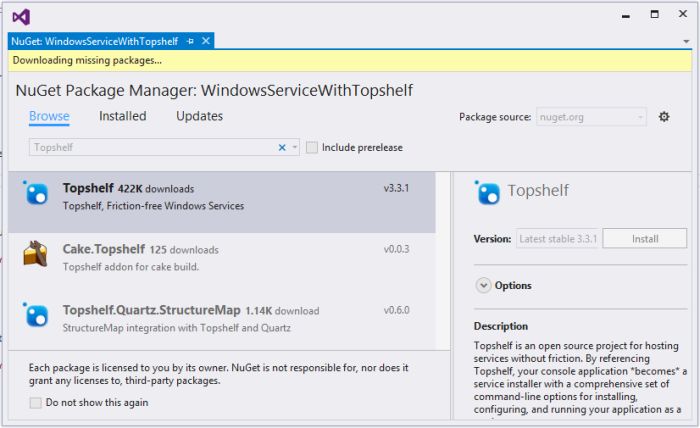Click Downloading missing packages notification bar
This screenshot has height=428, width=700.
pyautogui.click(x=350, y=60)
